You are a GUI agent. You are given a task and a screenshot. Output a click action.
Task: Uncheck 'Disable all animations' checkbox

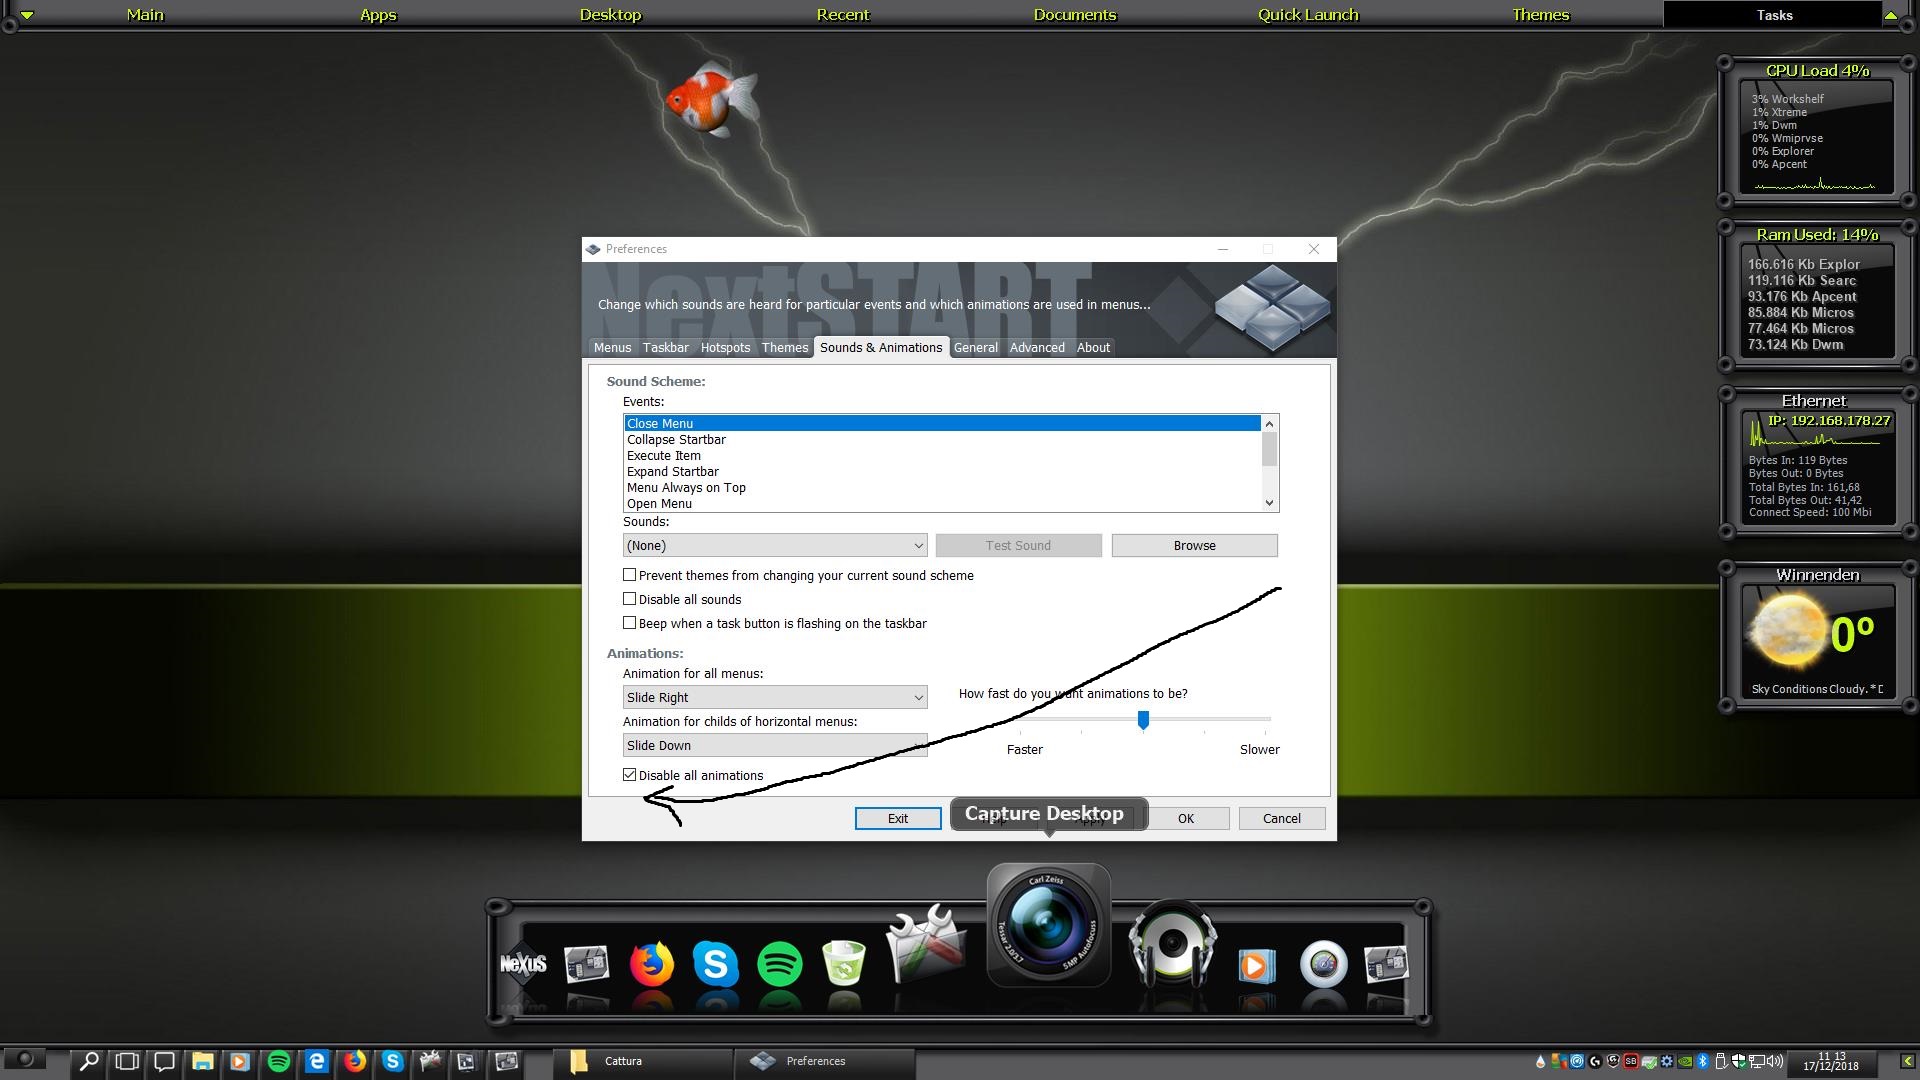pos(630,775)
